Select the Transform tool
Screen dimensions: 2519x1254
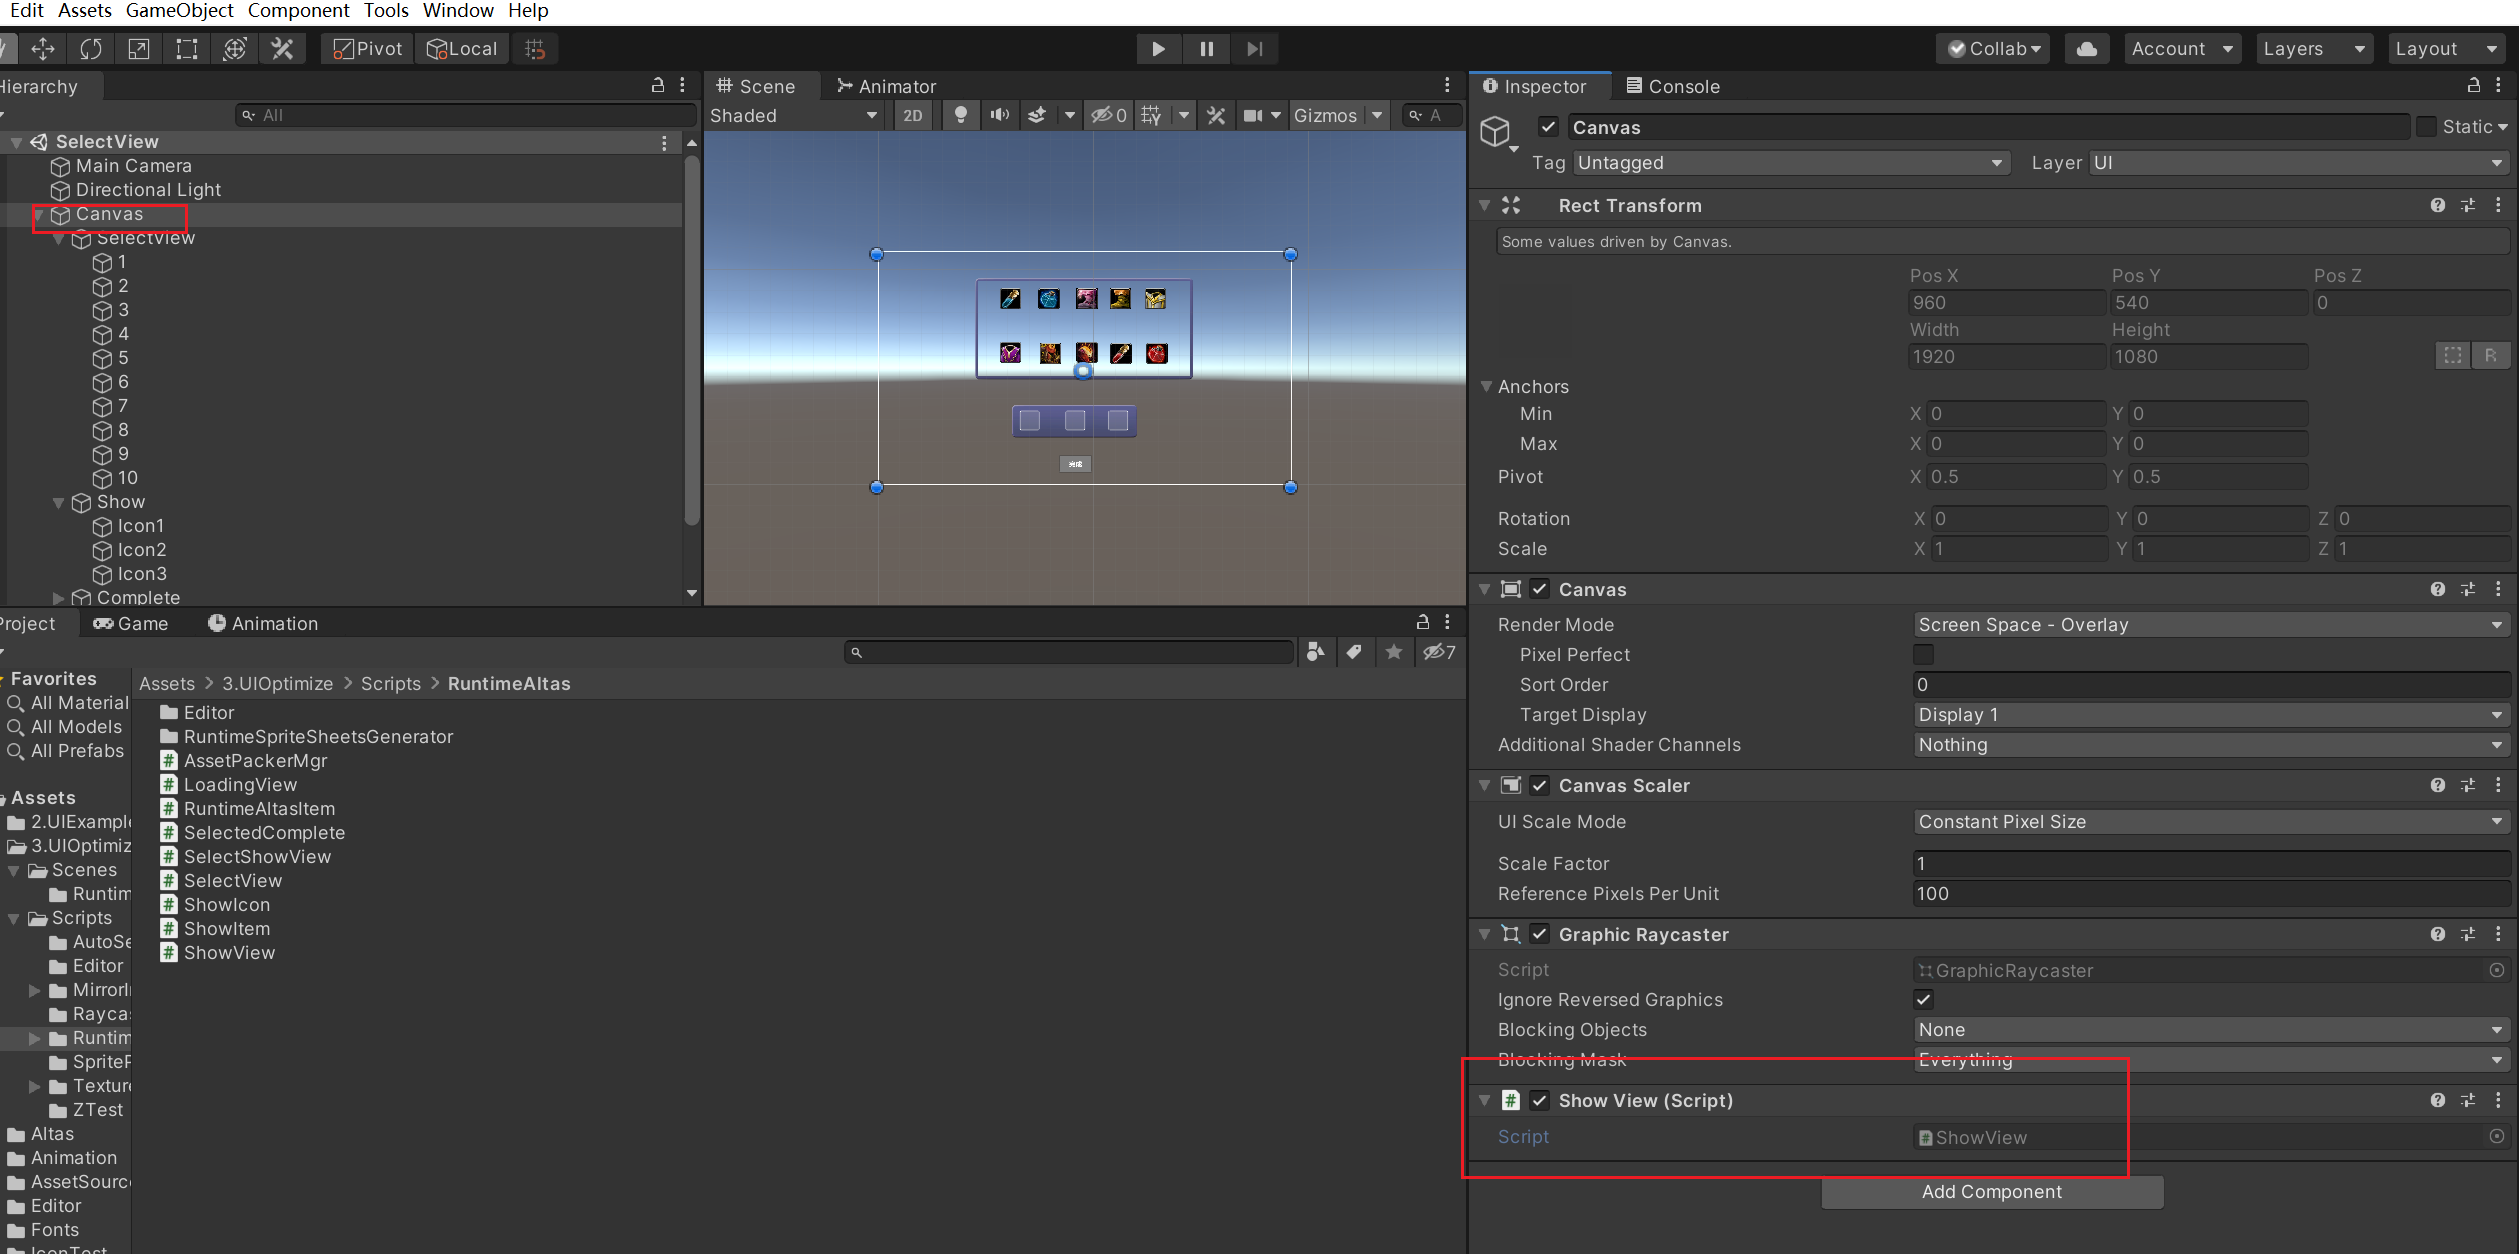pos(235,49)
